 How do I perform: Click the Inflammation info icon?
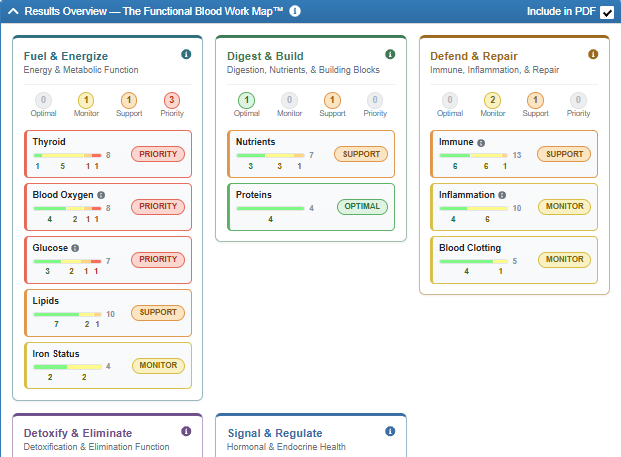(x=502, y=195)
